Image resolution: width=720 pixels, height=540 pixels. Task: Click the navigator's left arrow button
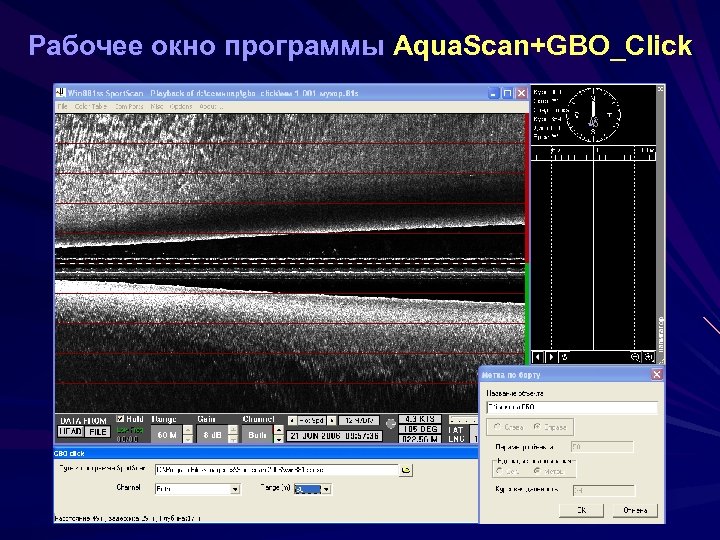click(538, 357)
